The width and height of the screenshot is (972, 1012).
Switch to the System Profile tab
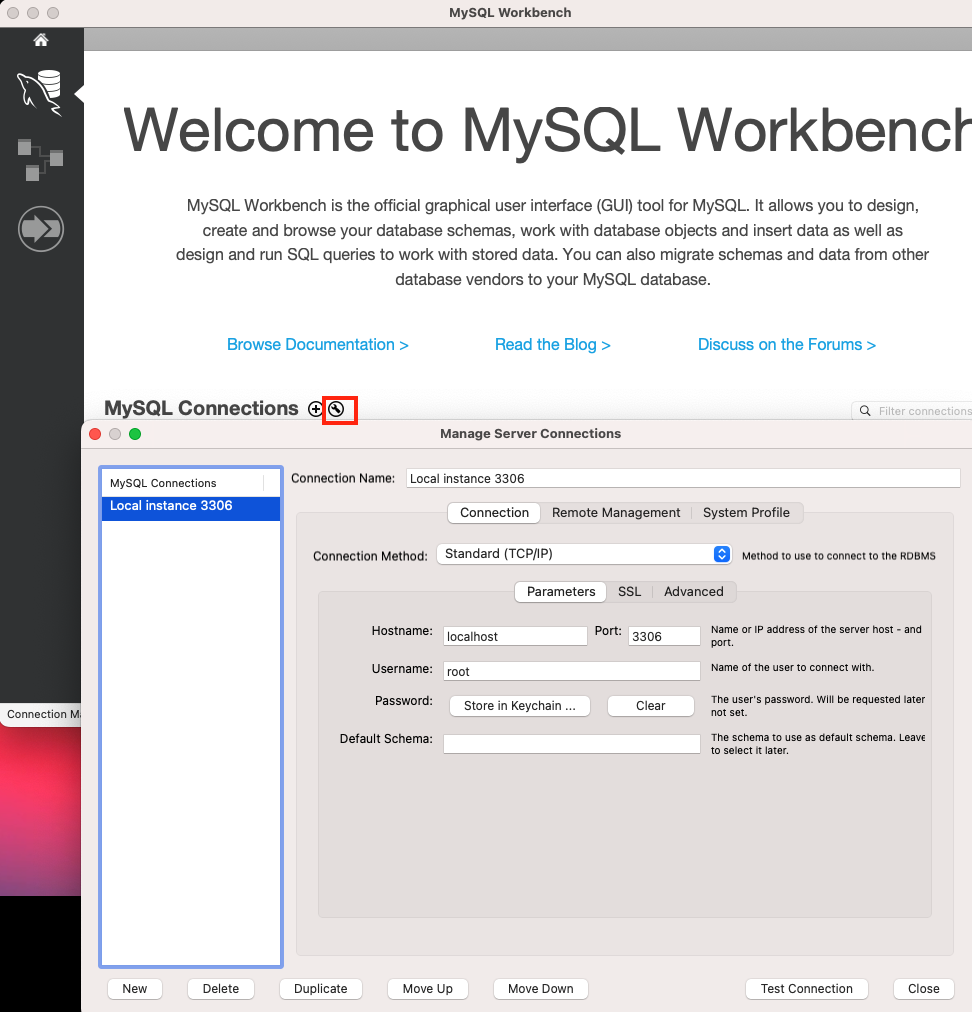[746, 512]
